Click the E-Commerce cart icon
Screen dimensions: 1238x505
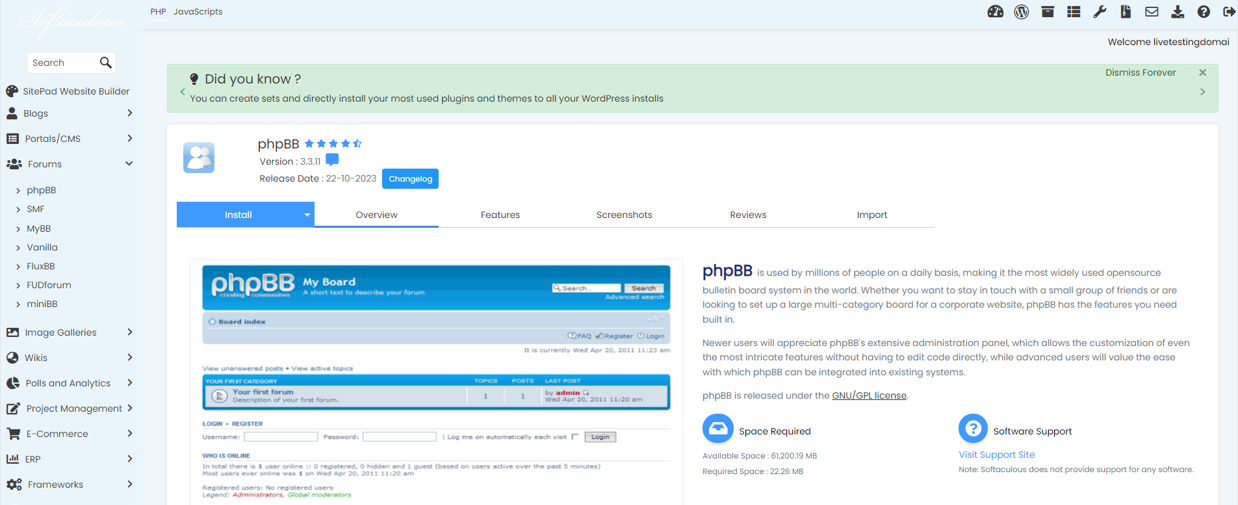pyautogui.click(x=12, y=433)
